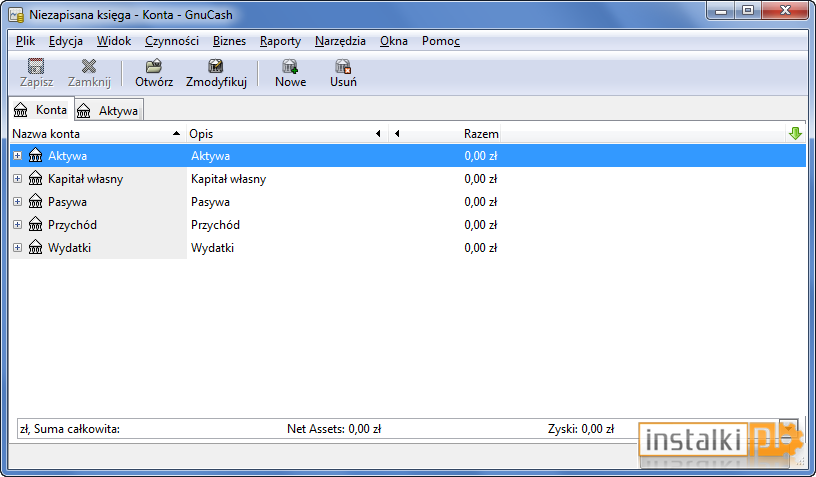Screen dimensions: 816x477
Task: Click Net Assets: 0,00 zł in summary bar
Action: tap(334, 429)
